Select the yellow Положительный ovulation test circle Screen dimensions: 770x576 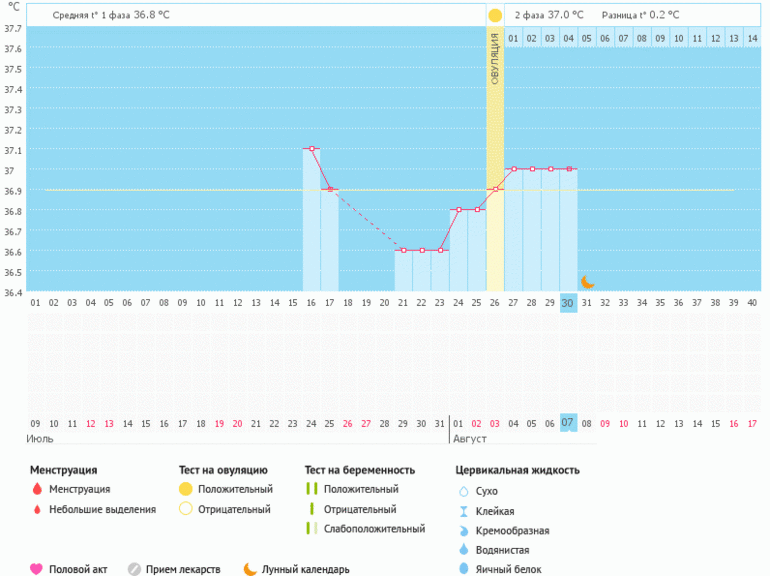click(184, 490)
